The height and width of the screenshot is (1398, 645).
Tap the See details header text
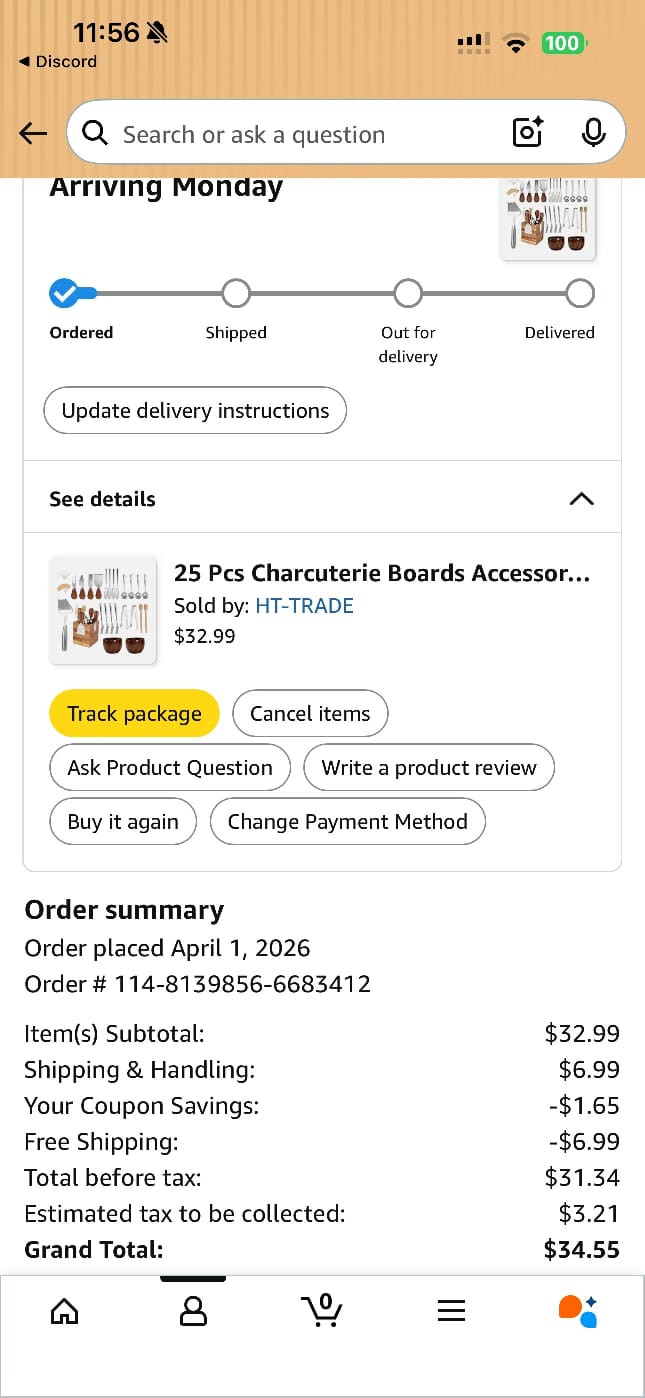coord(103,499)
